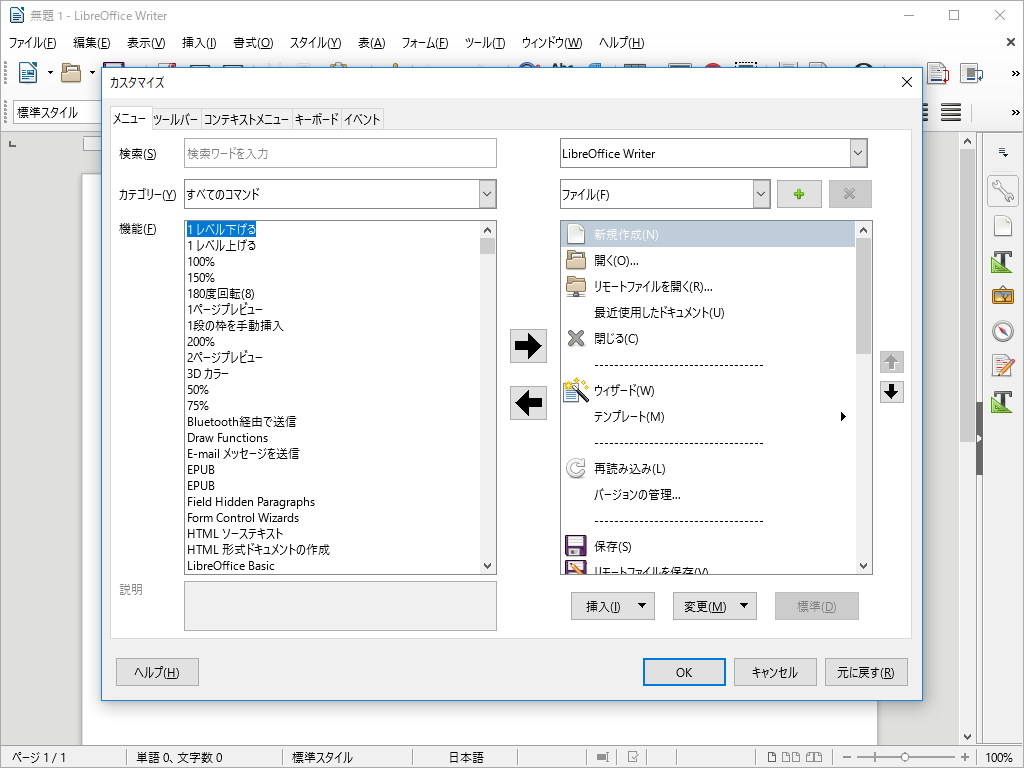Image resolution: width=1024 pixels, height=768 pixels.
Task: Open the 挿入(I) dropdown button
Action: pyautogui.click(x=613, y=607)
